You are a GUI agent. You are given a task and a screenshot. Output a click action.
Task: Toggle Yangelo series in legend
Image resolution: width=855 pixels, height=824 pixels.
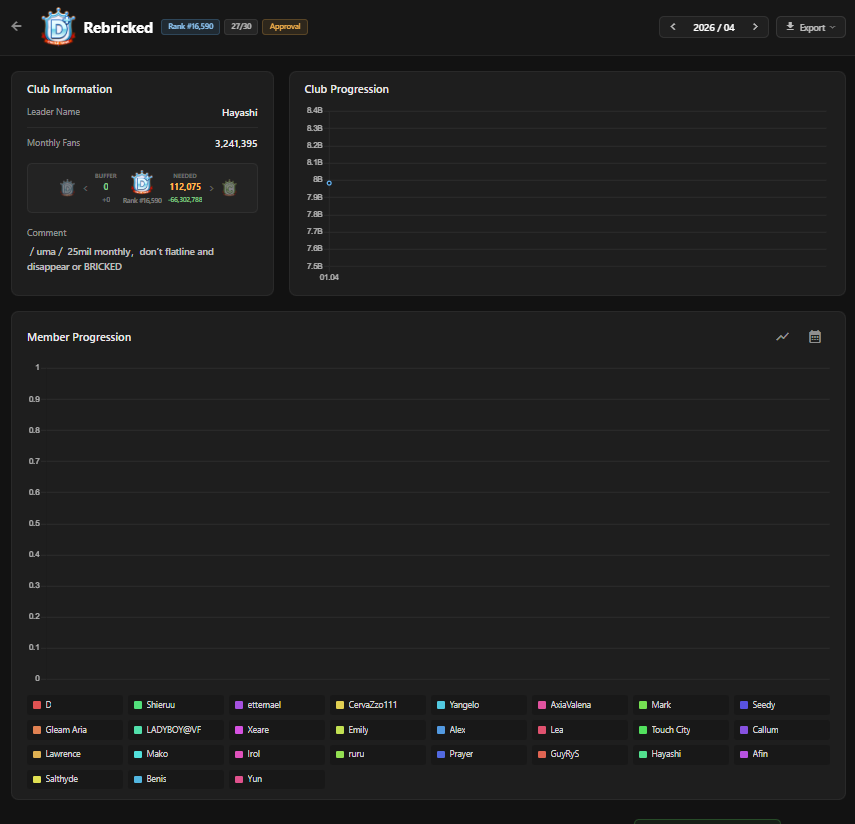(478, 705)
